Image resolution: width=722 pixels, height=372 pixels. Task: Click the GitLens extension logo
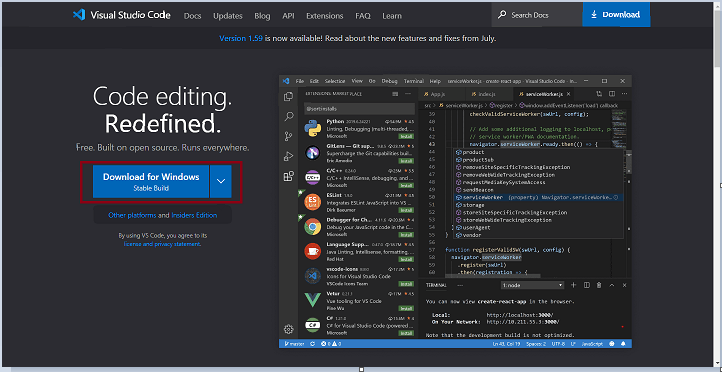coord(313,152)
